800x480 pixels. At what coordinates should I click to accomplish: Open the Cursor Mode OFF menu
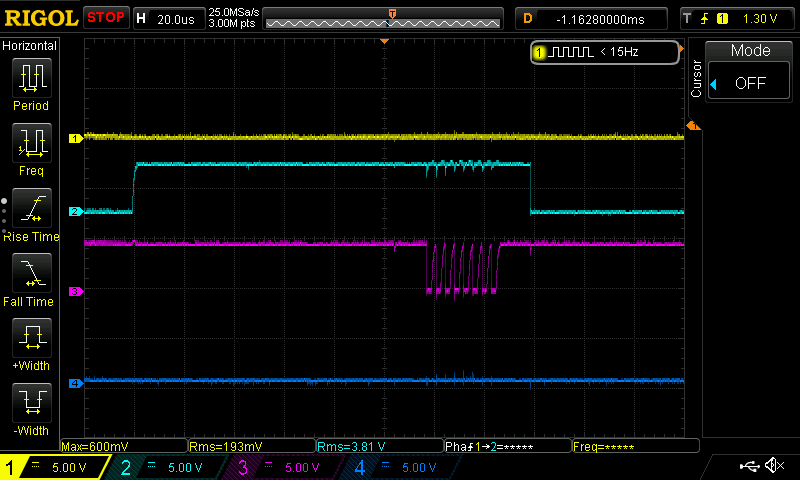[x=749, y=83]
